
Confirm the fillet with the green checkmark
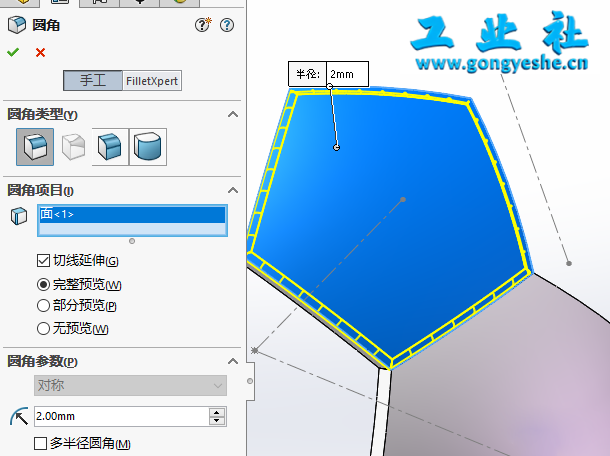click(x=13, y=52)
